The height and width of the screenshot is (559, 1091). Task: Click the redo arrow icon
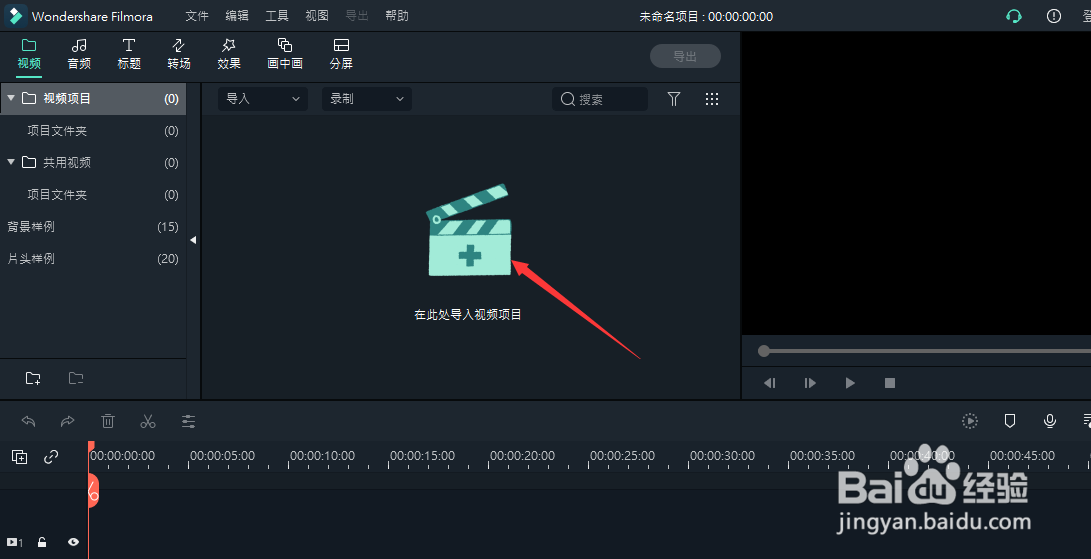coord(67,421)
